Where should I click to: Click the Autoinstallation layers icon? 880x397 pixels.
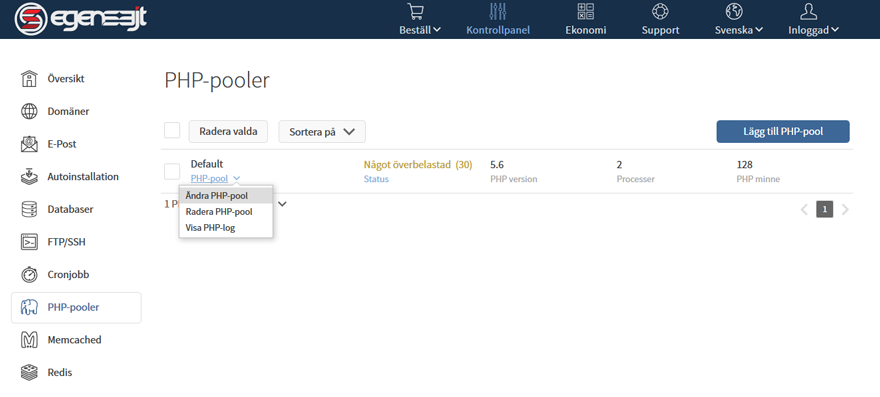click(29, 176)
